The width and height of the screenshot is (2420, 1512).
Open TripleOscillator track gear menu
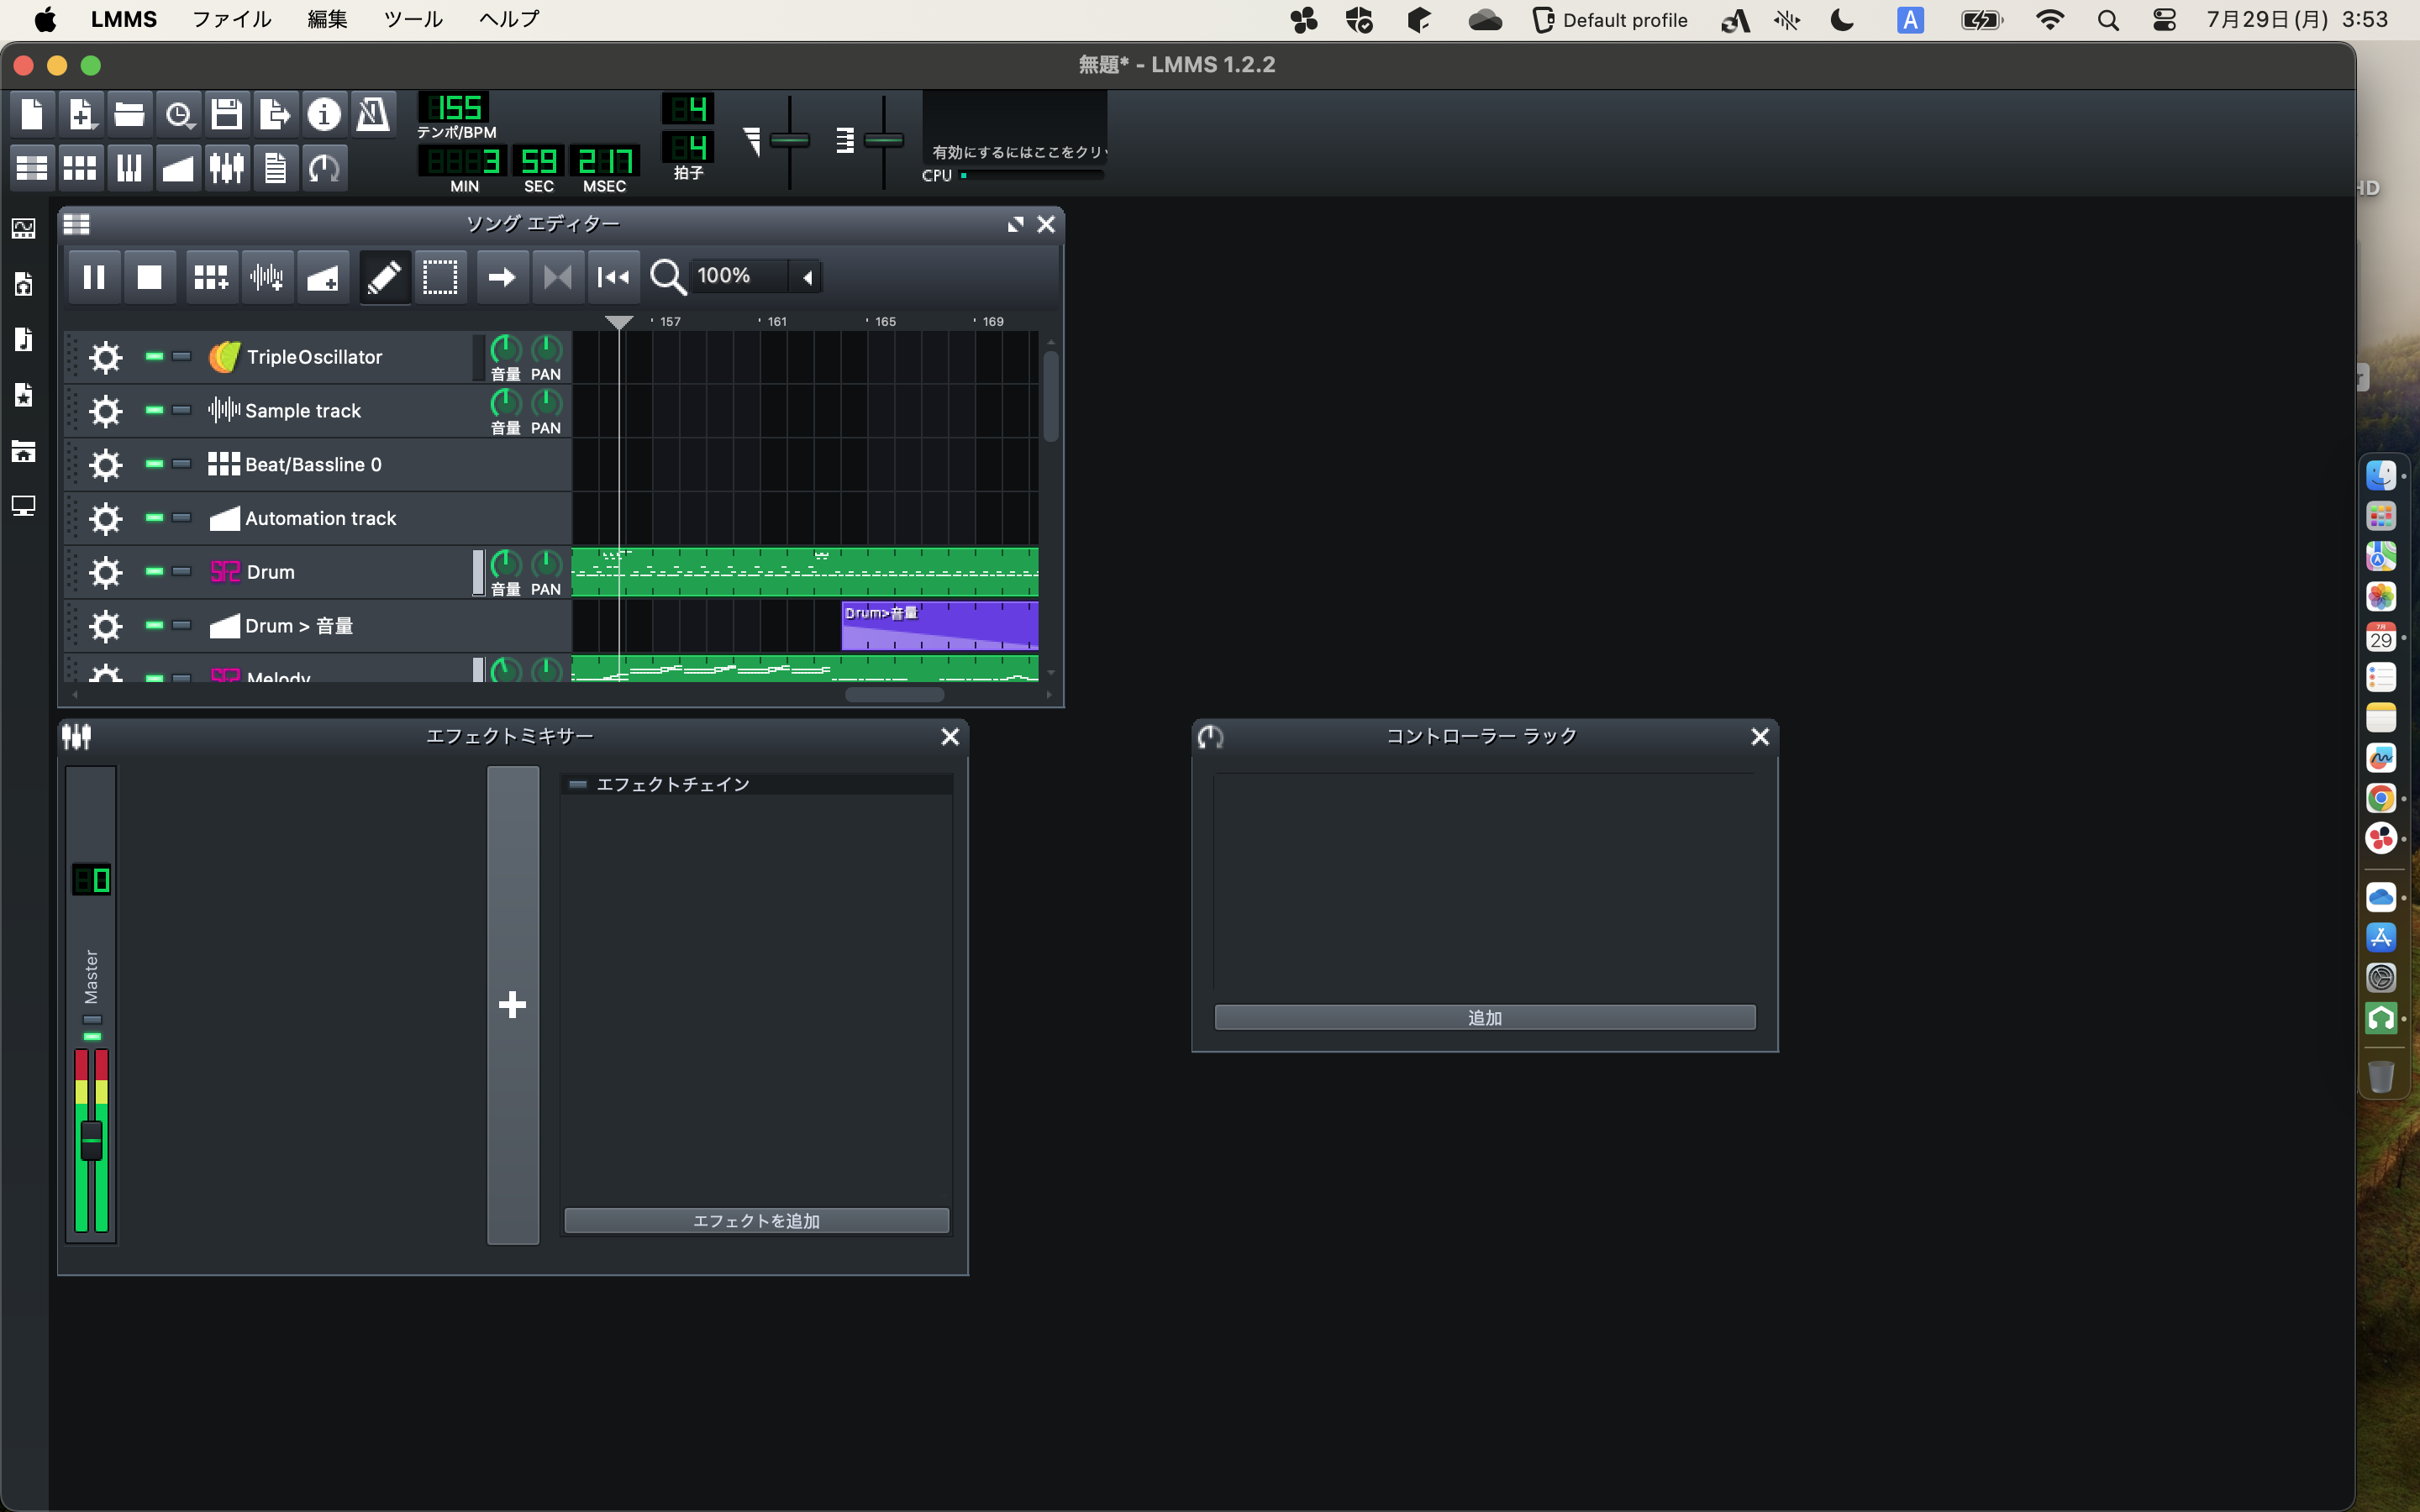tap(105, 357)
